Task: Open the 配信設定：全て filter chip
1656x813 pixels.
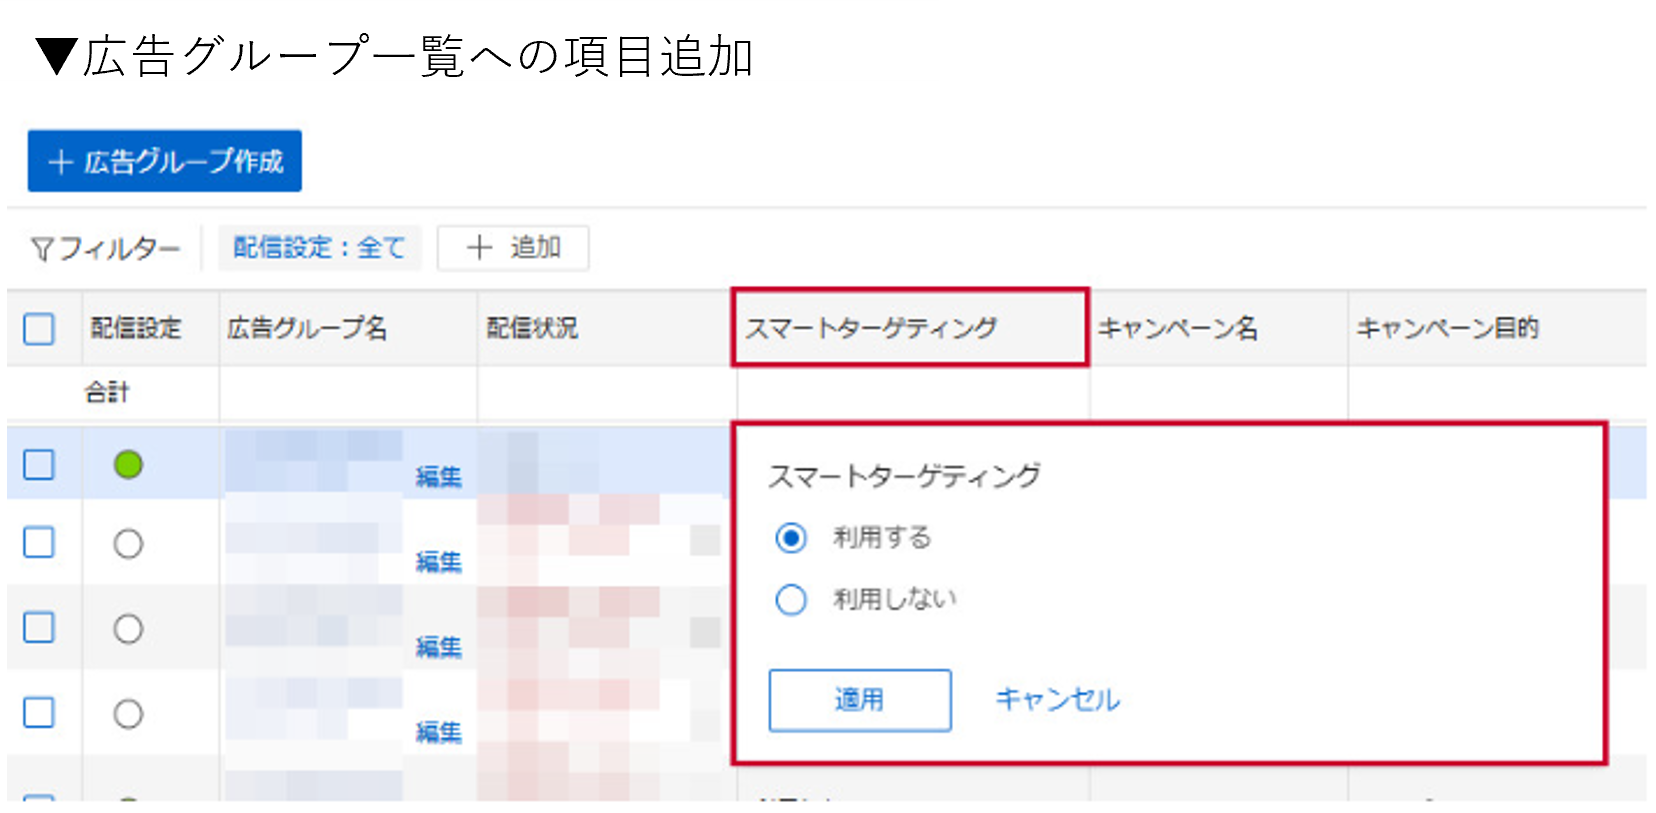Action: pos(319,248)
